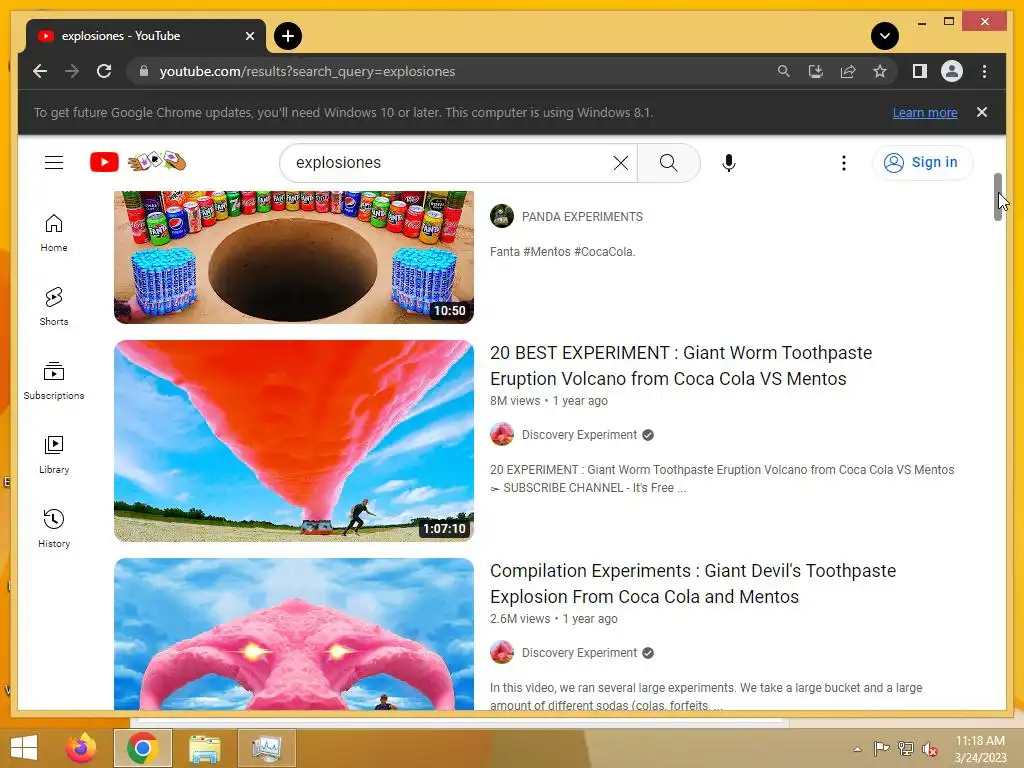Screen dimensions: 1024x768
Task: Open 20 BEST EXPERIMENT video title
Action: 681,366
